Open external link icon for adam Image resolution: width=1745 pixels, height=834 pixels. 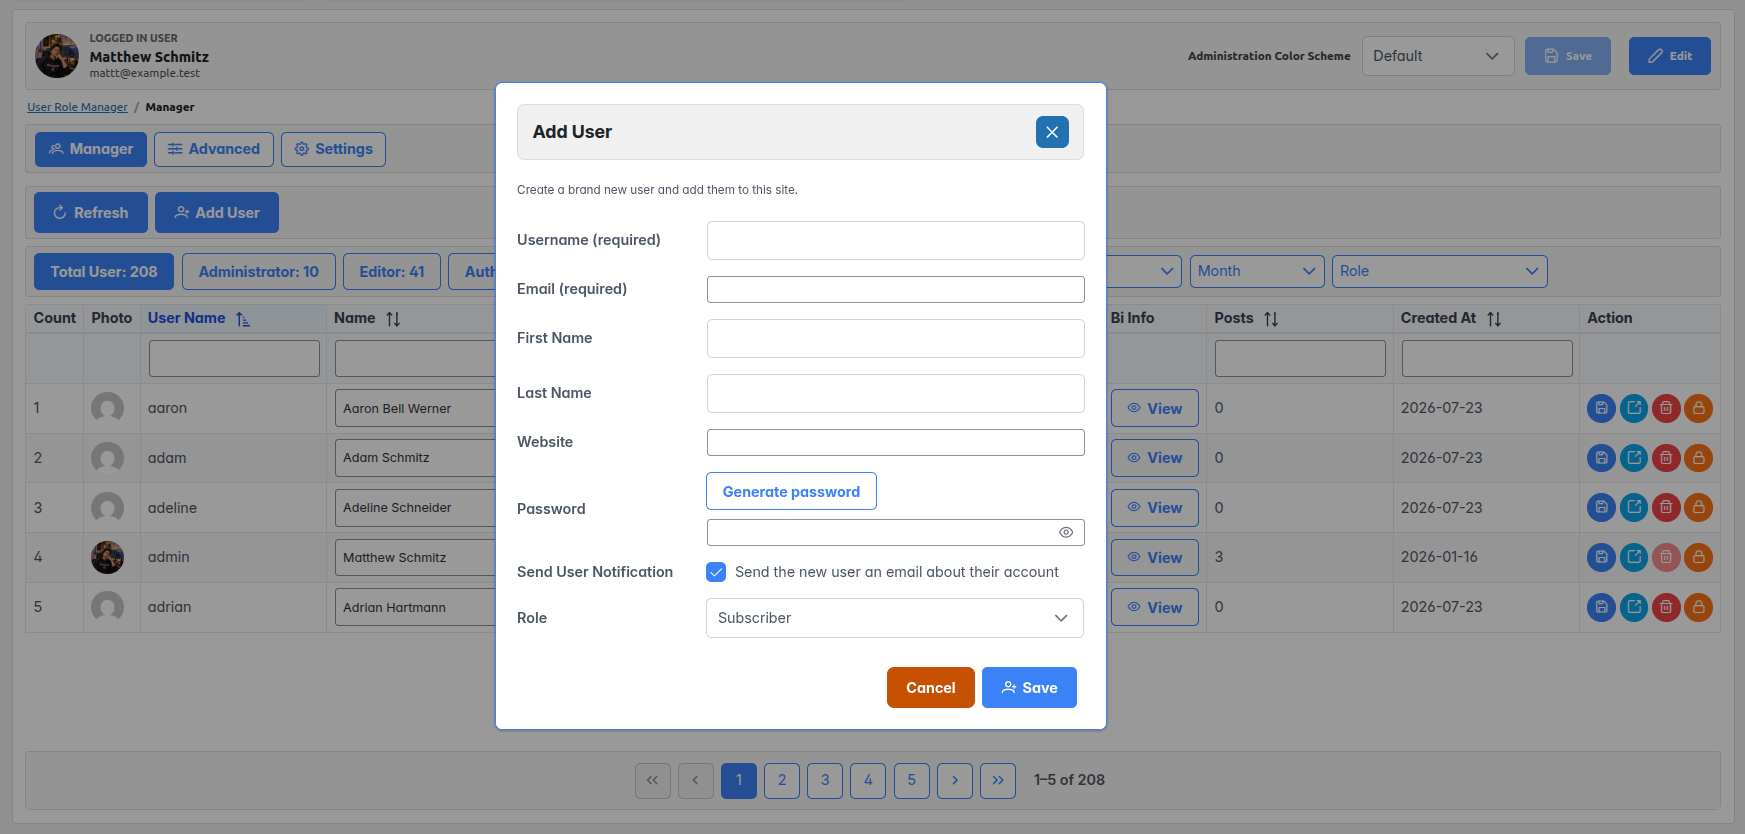pos(1634,458)
